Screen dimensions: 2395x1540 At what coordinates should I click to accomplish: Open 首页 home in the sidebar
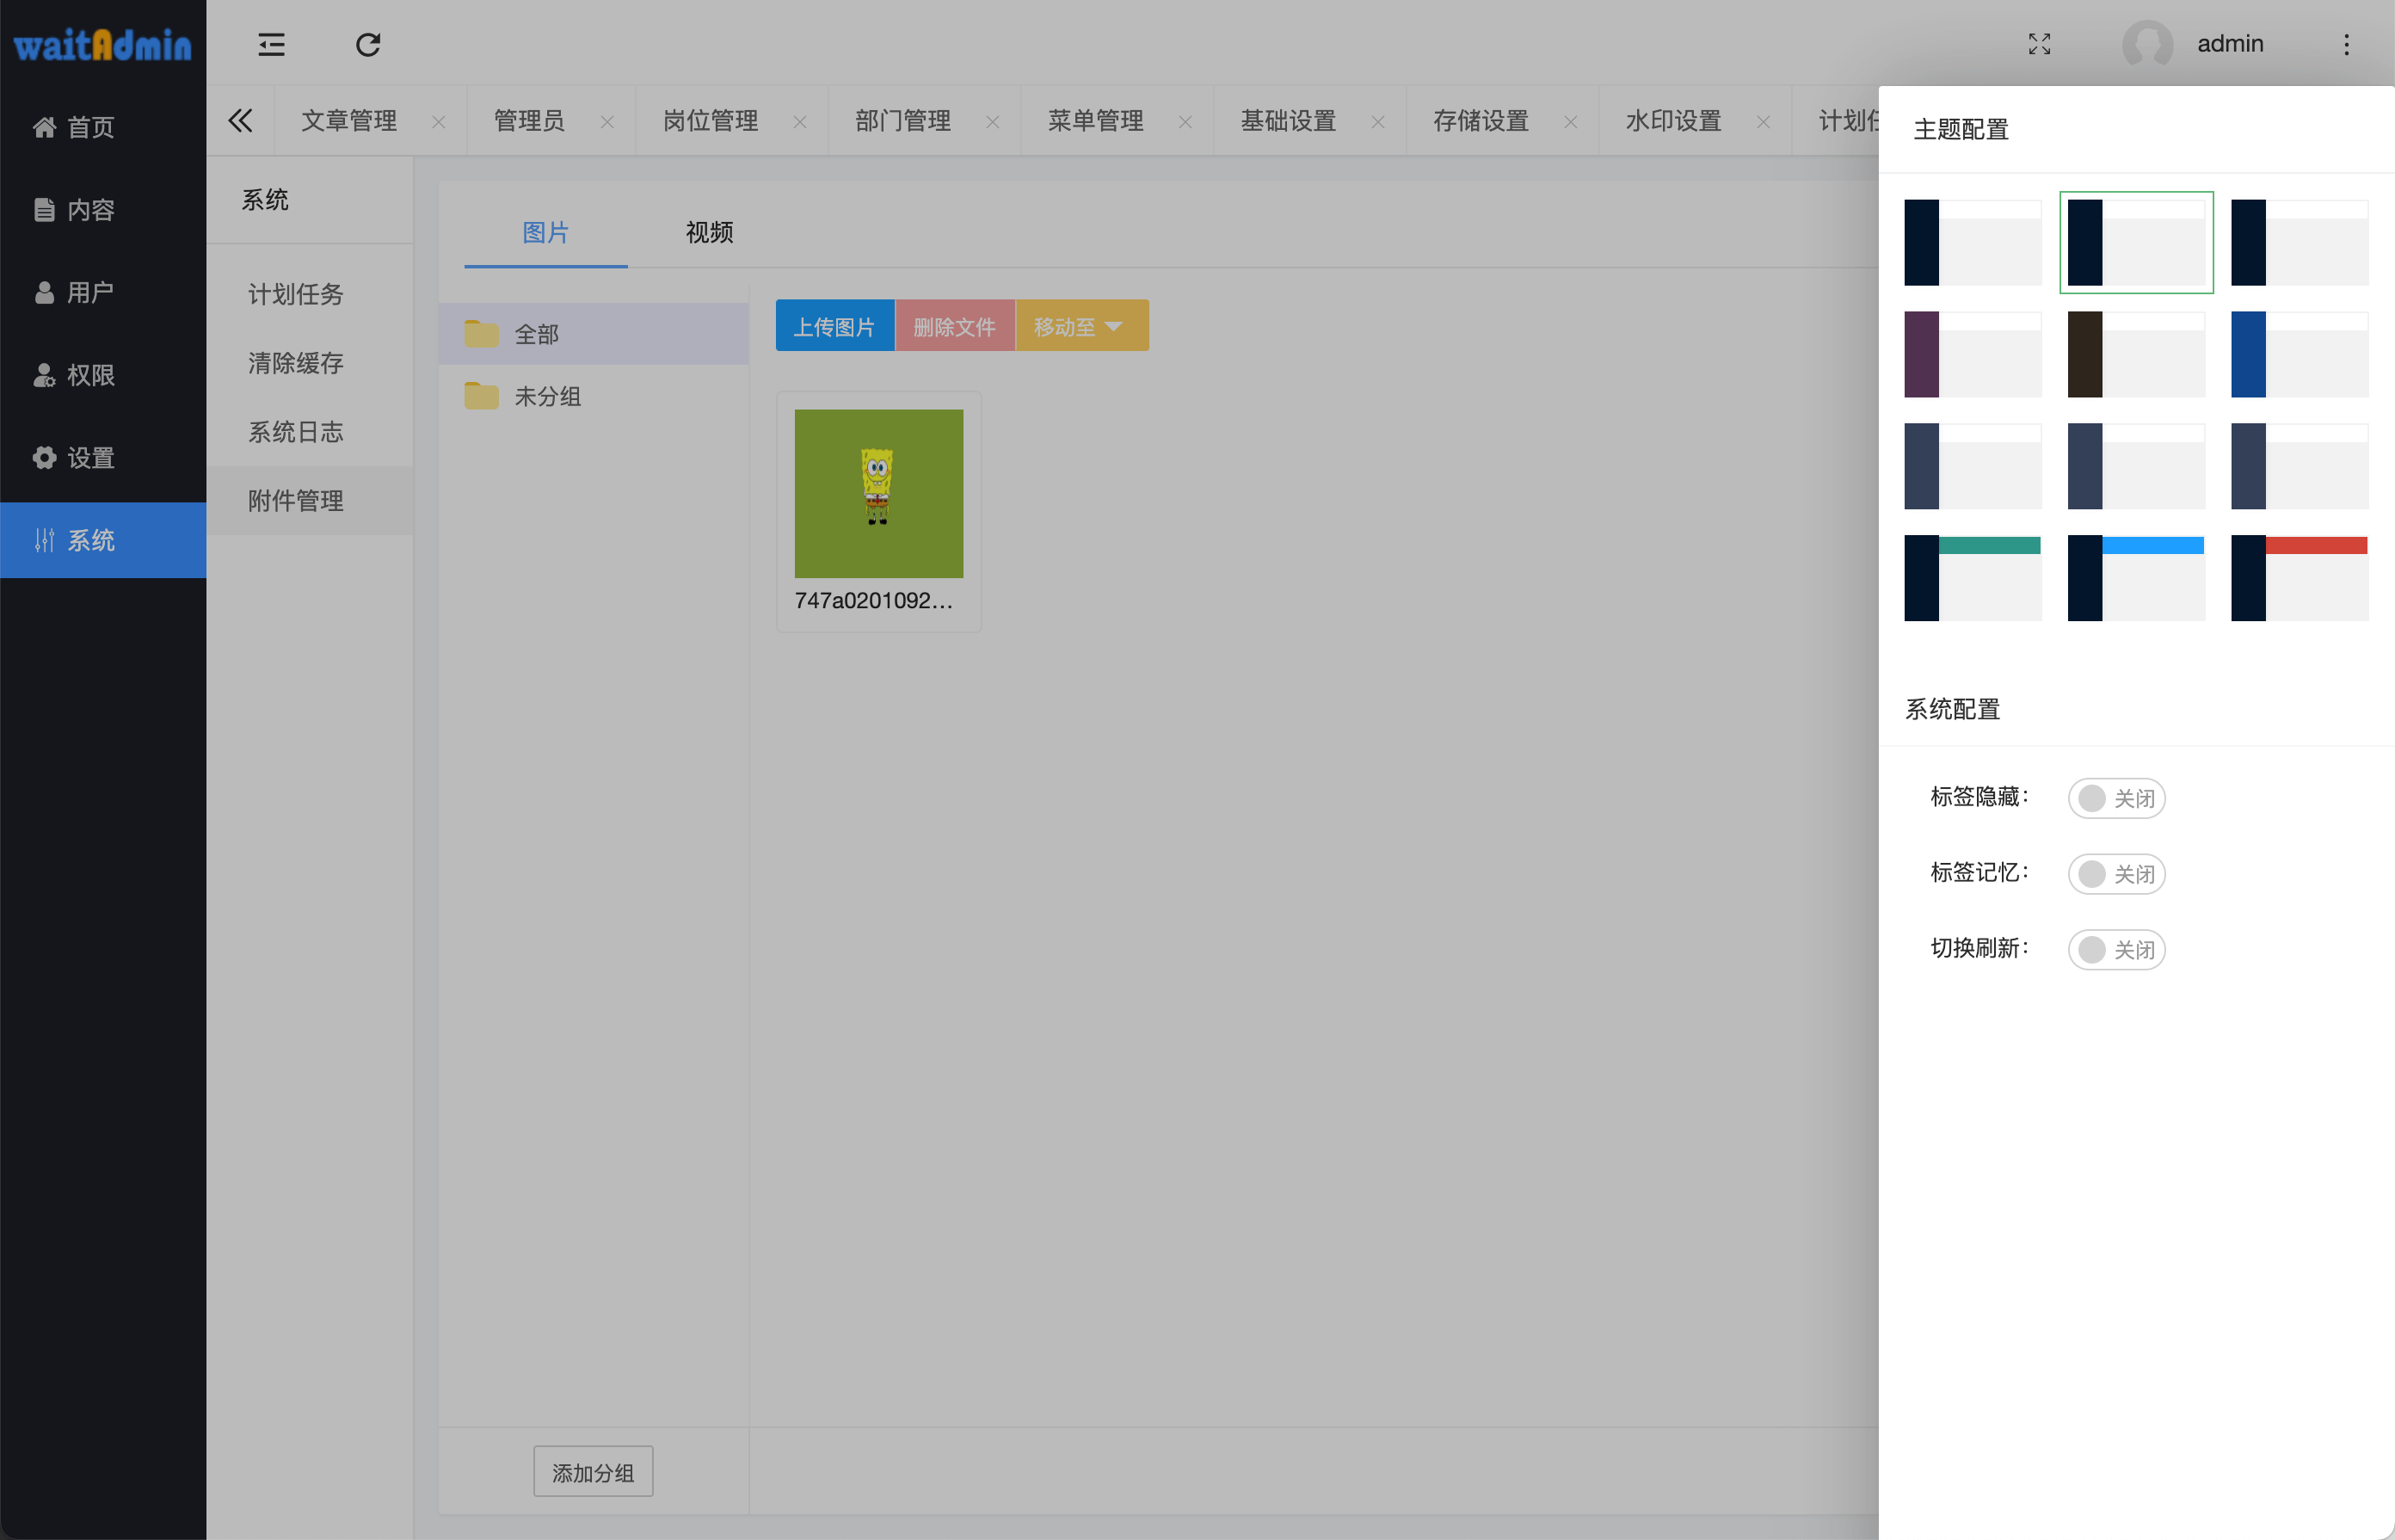point(90,128)
